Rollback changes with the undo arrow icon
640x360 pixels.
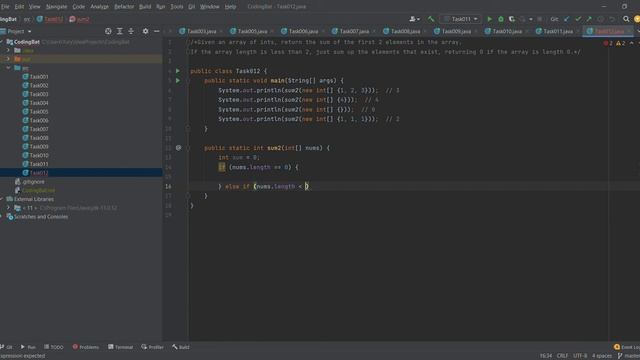pos(612,19)
